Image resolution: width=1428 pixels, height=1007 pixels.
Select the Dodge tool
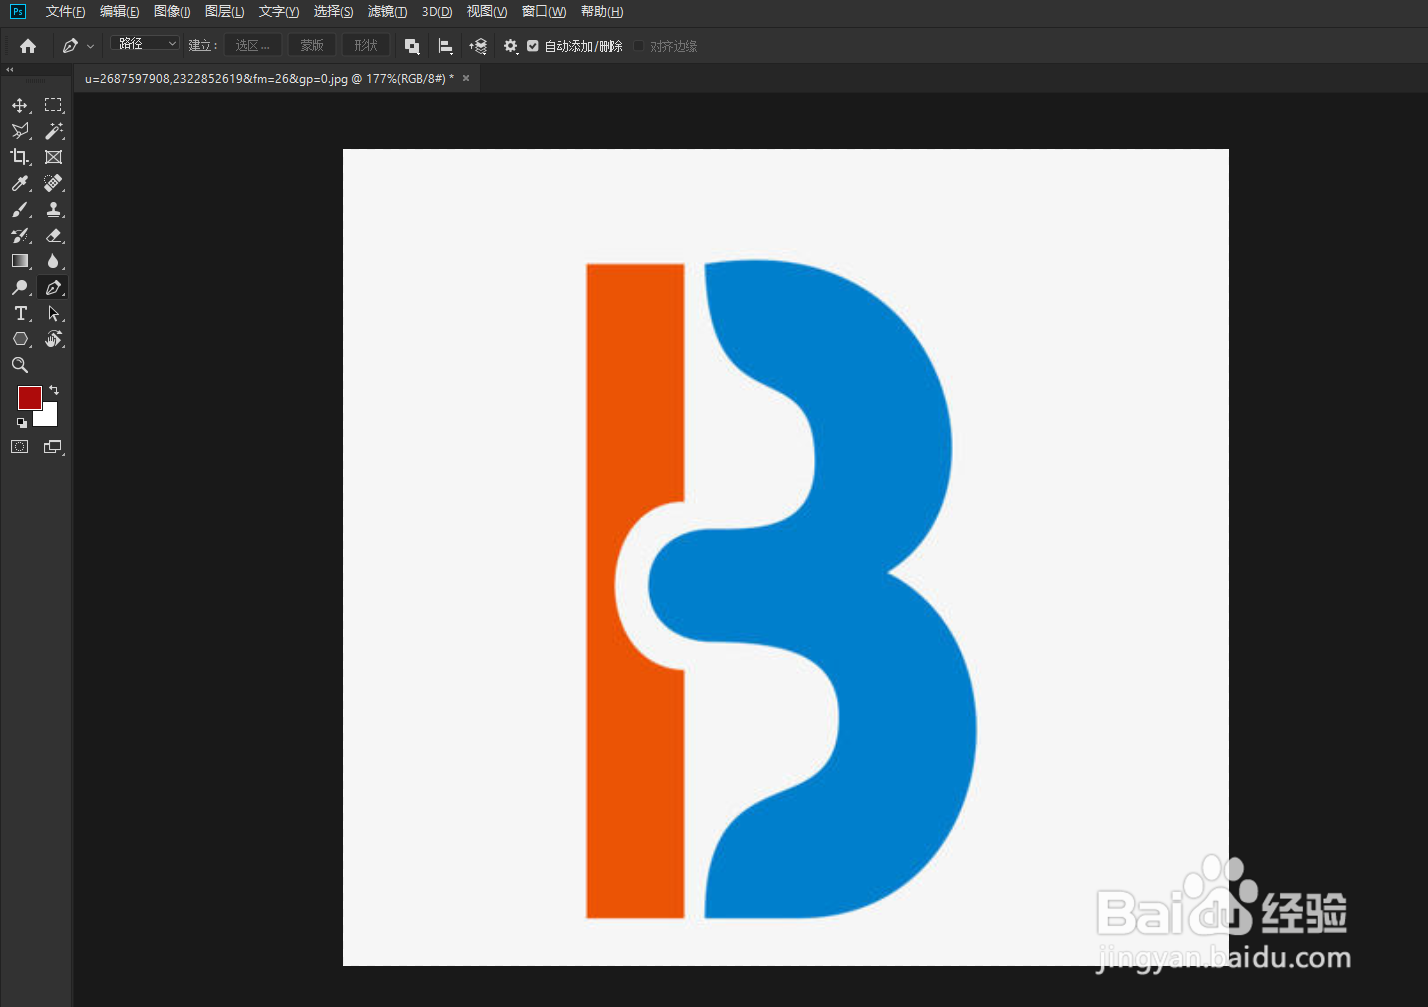(20, 287)
